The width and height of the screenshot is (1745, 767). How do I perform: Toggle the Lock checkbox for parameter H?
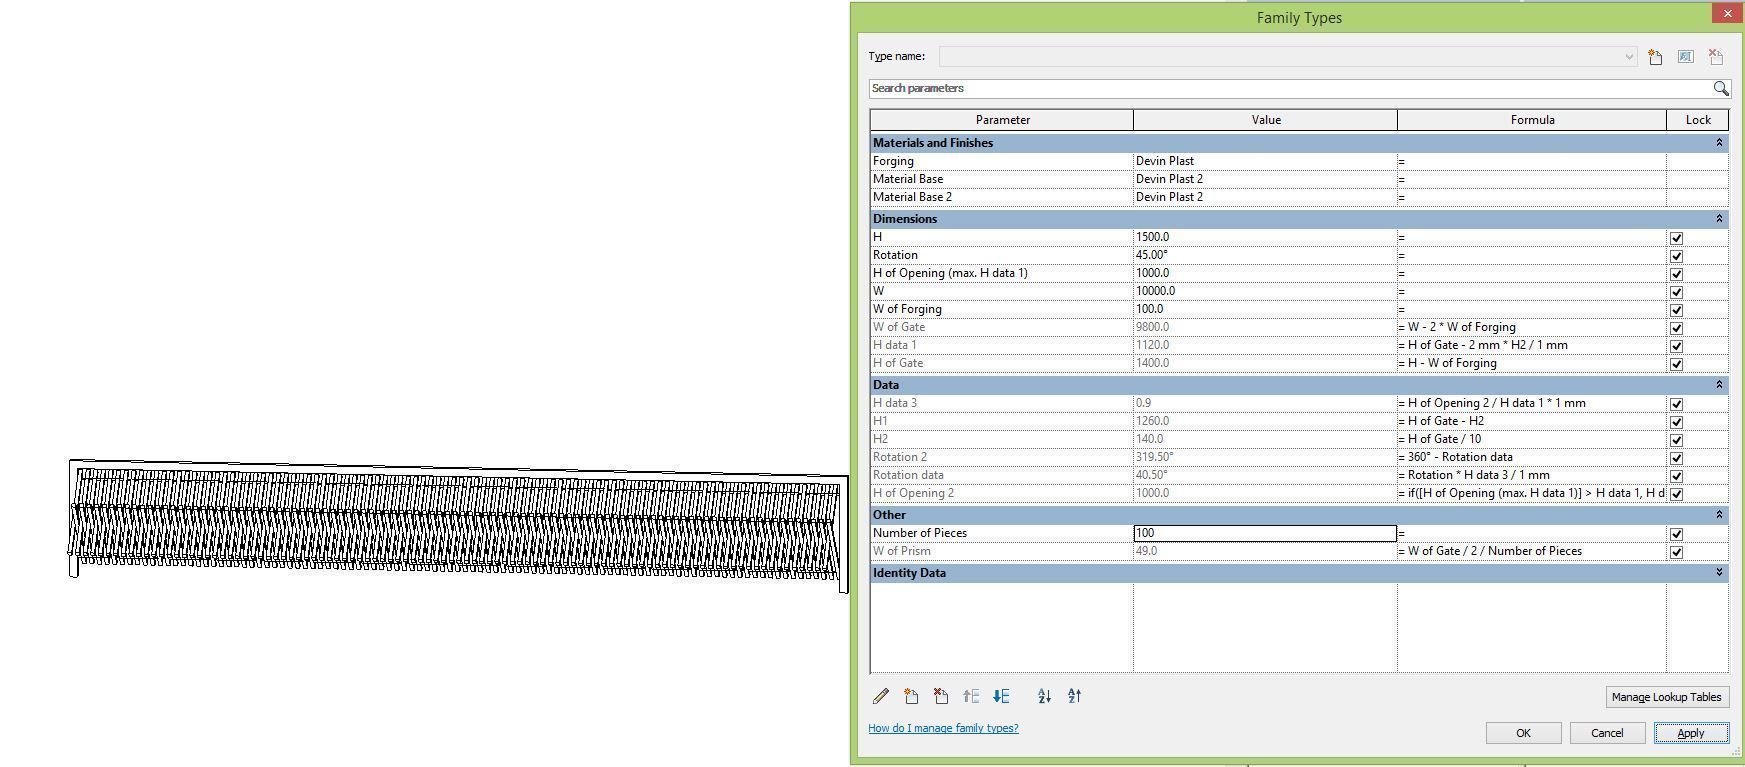[1676, 238]
